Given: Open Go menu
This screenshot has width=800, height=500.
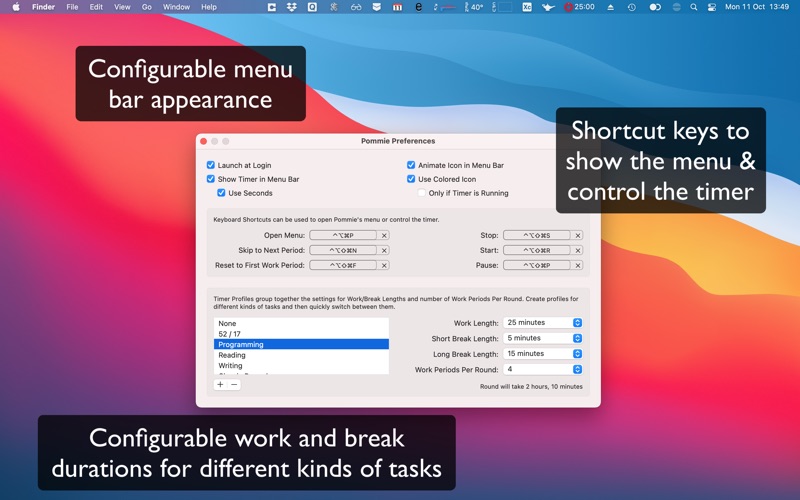Looking at the screenshot, I should (x=146, y=7).
